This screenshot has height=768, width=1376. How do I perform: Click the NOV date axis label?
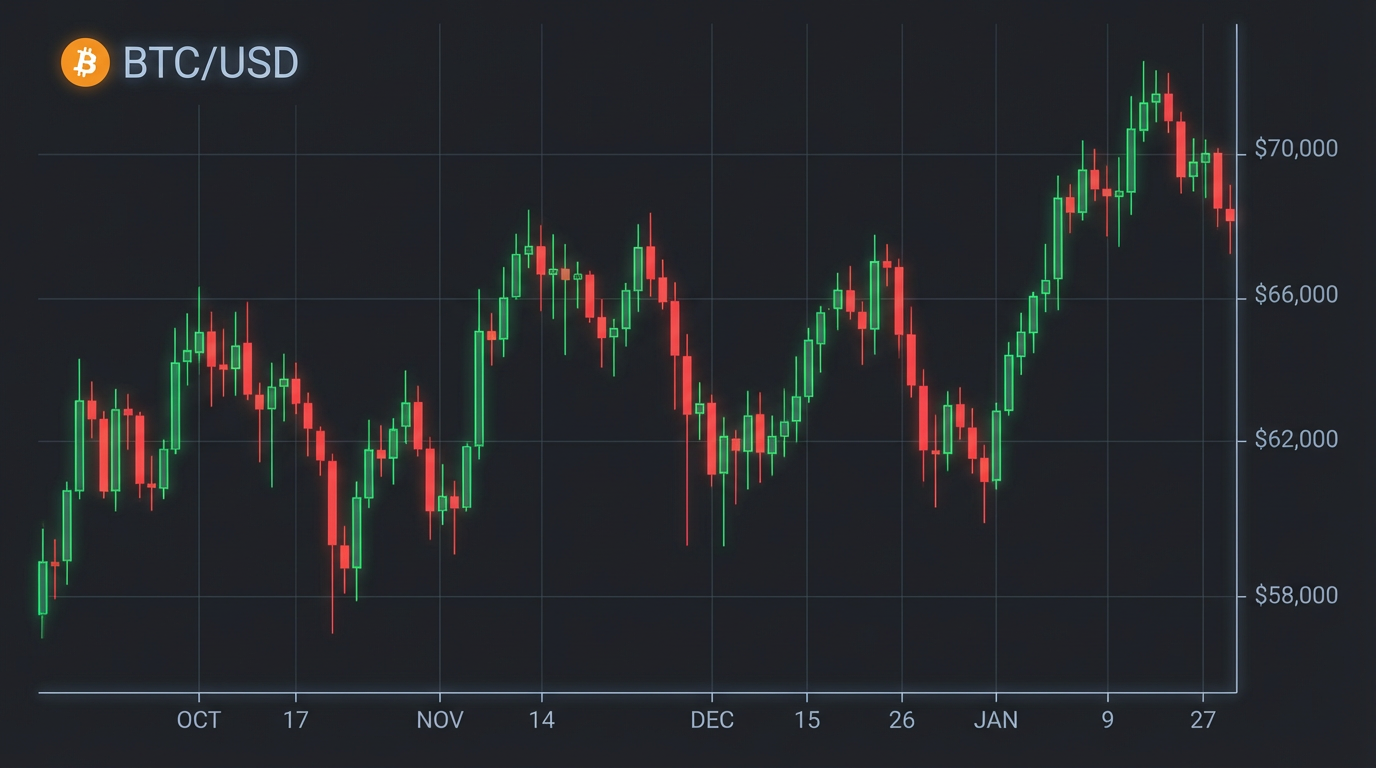tap(440, 720)
